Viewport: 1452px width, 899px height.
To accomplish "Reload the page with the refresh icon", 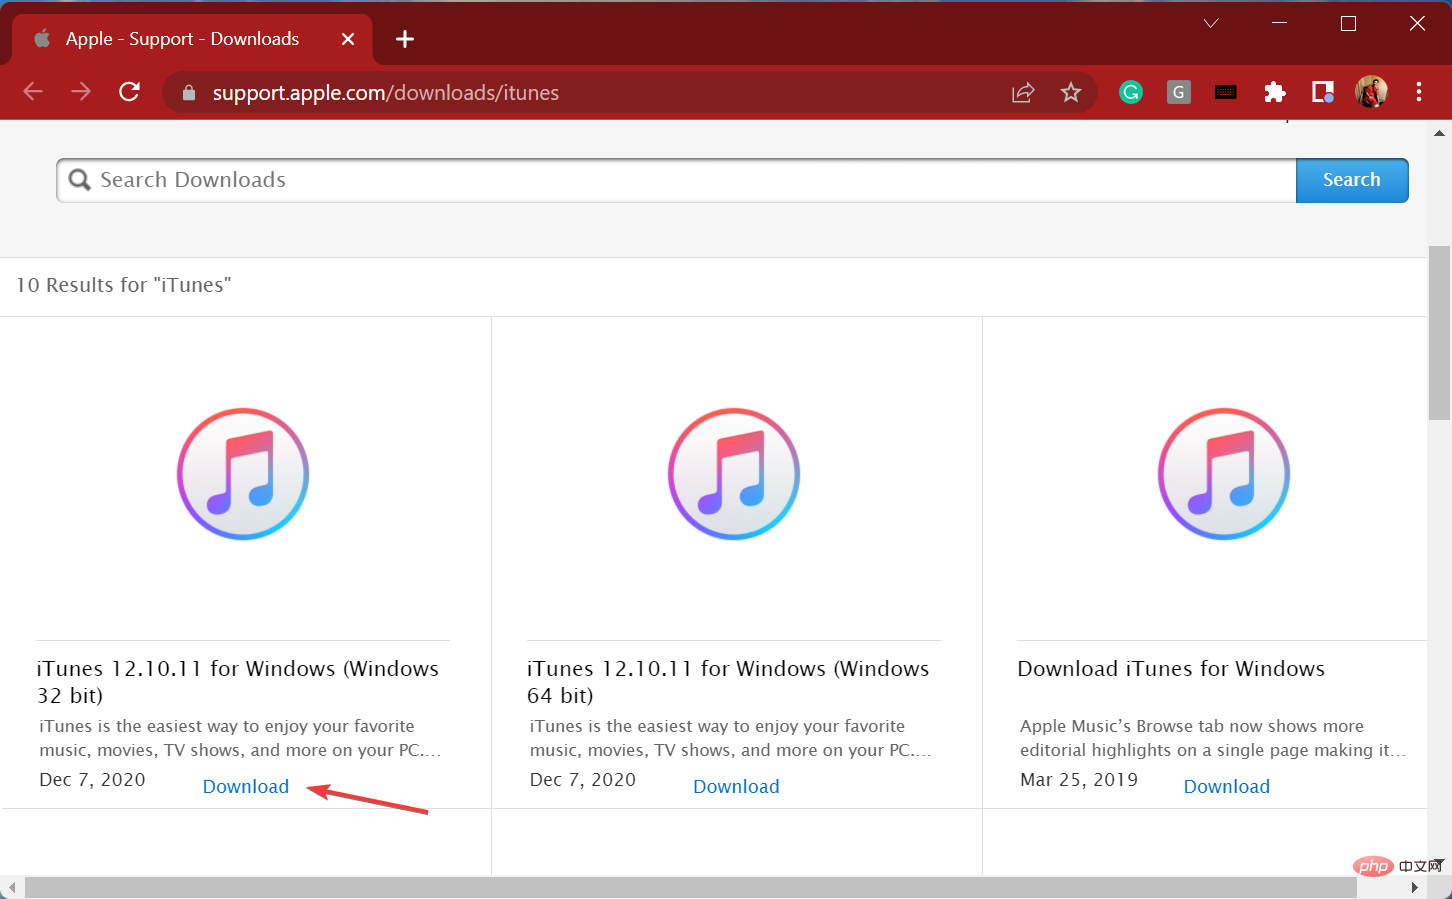I will 129,92.
